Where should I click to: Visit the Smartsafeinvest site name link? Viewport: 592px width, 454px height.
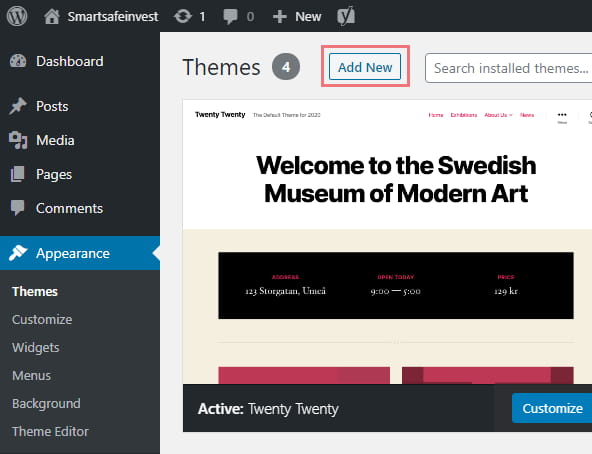113,17
